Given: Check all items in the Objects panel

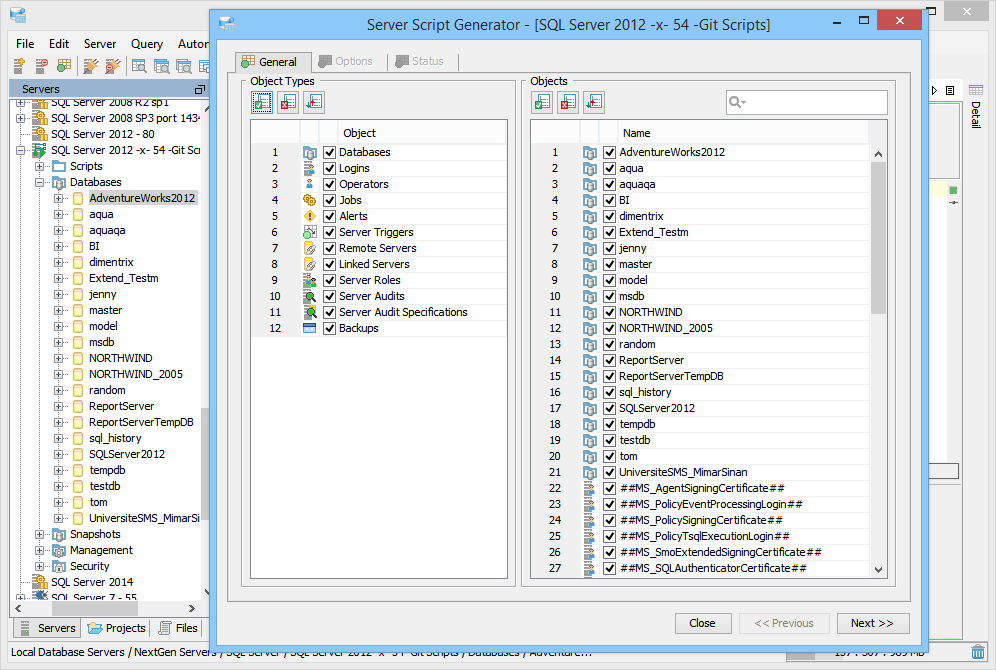Looking at the screenshot, I should pyautogui.click(x=542, y=102).
